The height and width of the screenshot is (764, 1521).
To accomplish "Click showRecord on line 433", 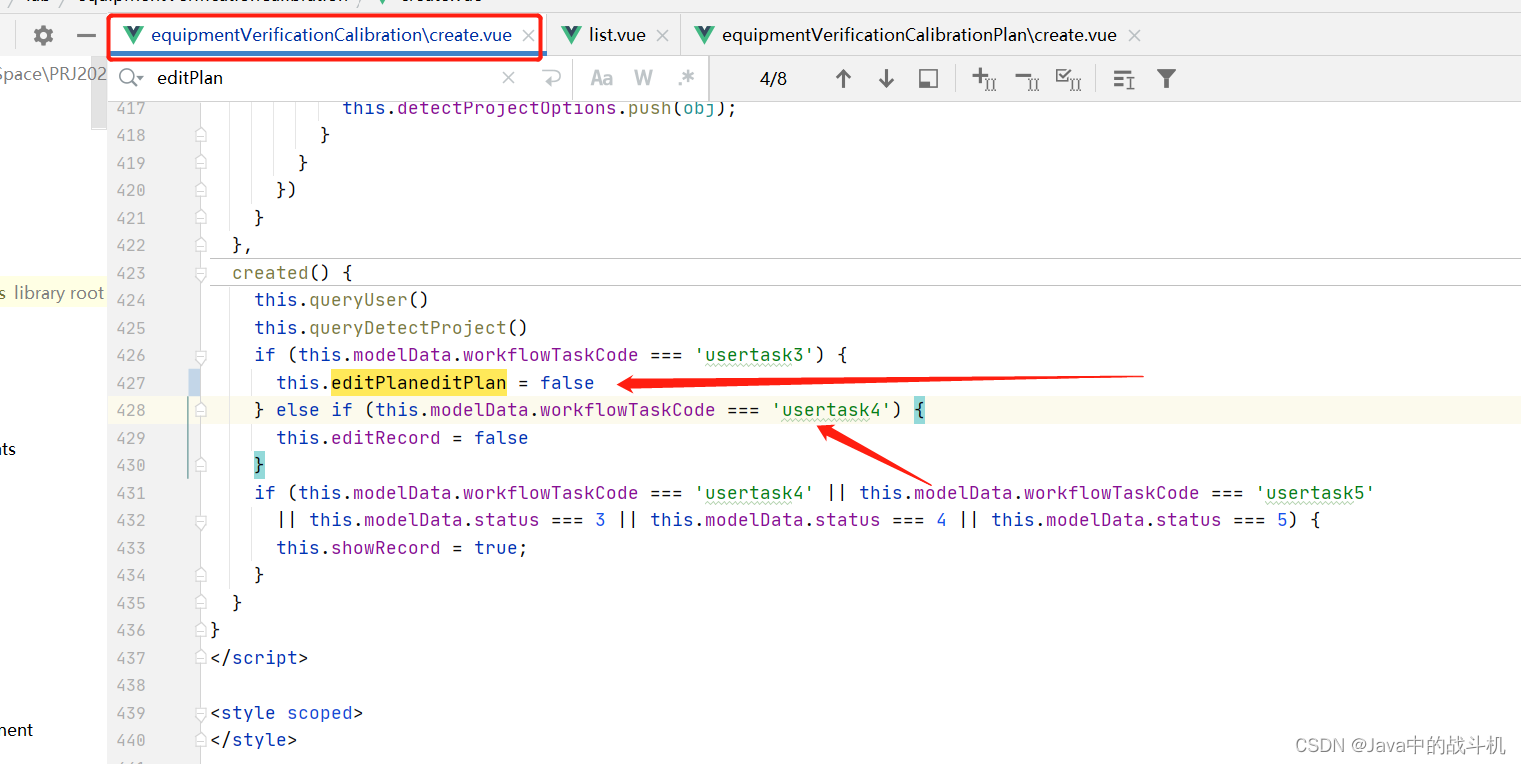I will click(385, 548).
